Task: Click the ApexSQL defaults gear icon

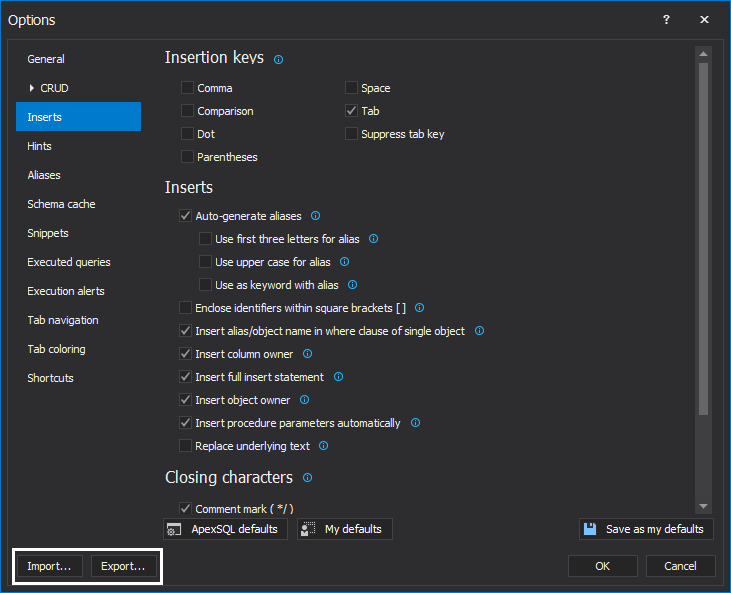Action: pyautogui.click(x=174, y=529)
